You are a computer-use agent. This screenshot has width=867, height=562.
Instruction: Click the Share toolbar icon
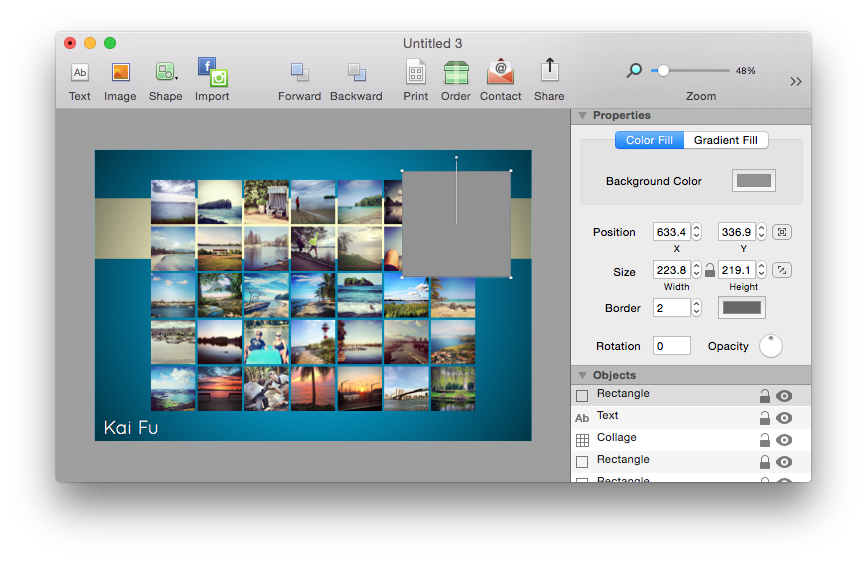click(549, 71)
